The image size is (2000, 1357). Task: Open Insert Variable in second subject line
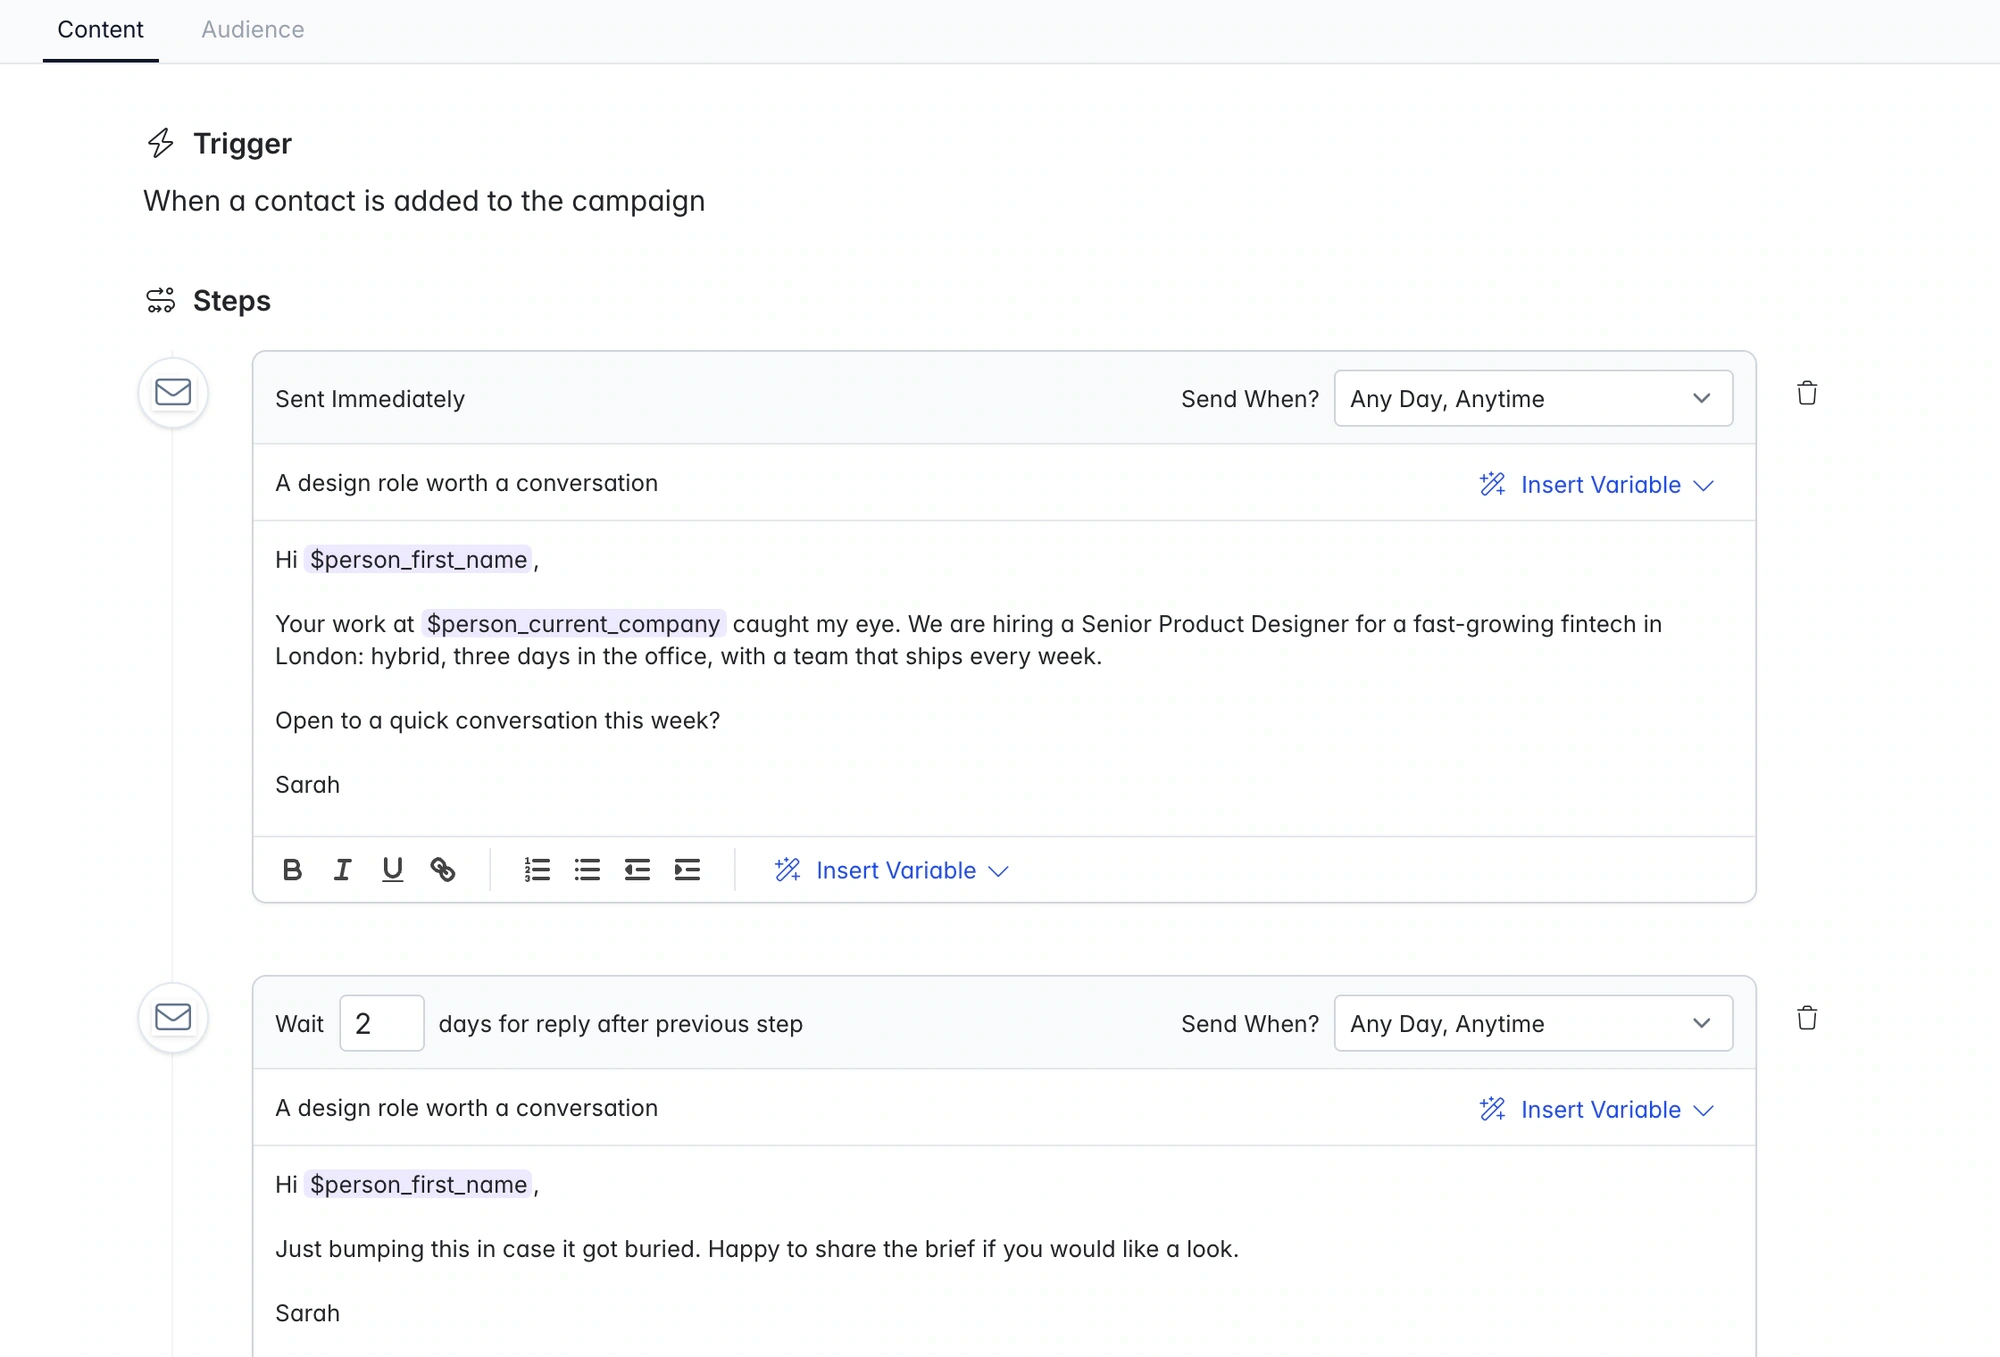coord(1597,1110)
